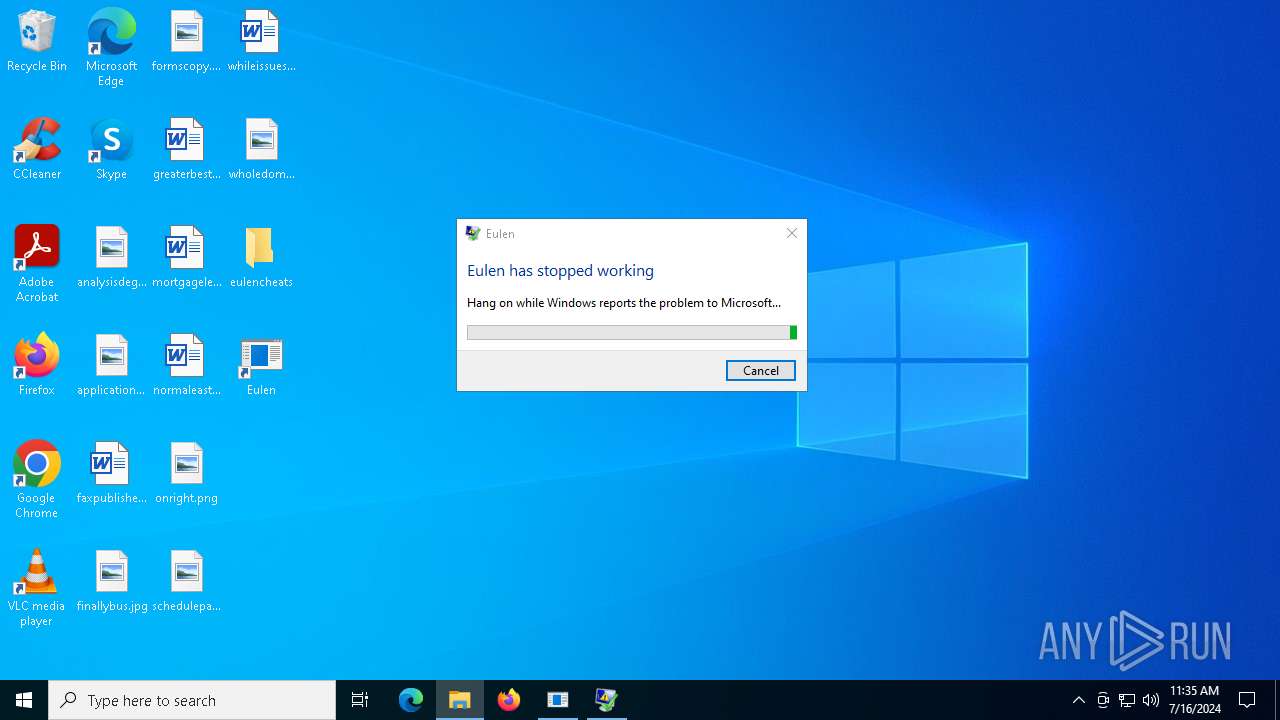This screenshot has height=720, width=1280.
Task: Open the Windows Start menu
Action: click(24, 700)
